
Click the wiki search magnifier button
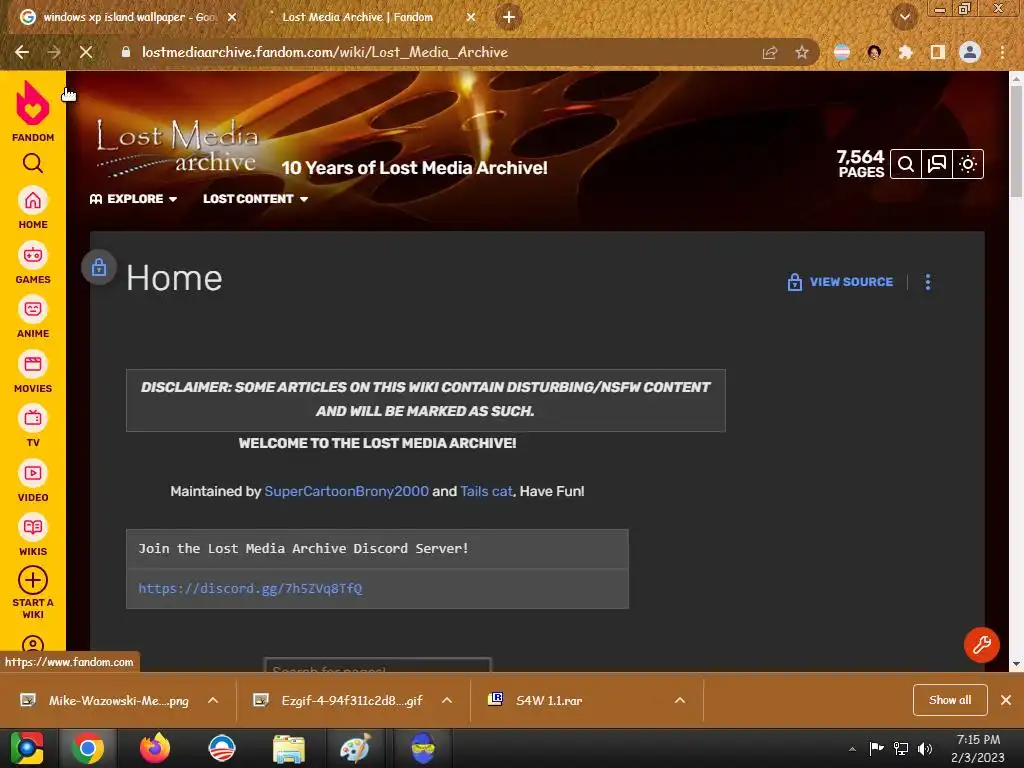pyautogui.click(x=906, y=164)
